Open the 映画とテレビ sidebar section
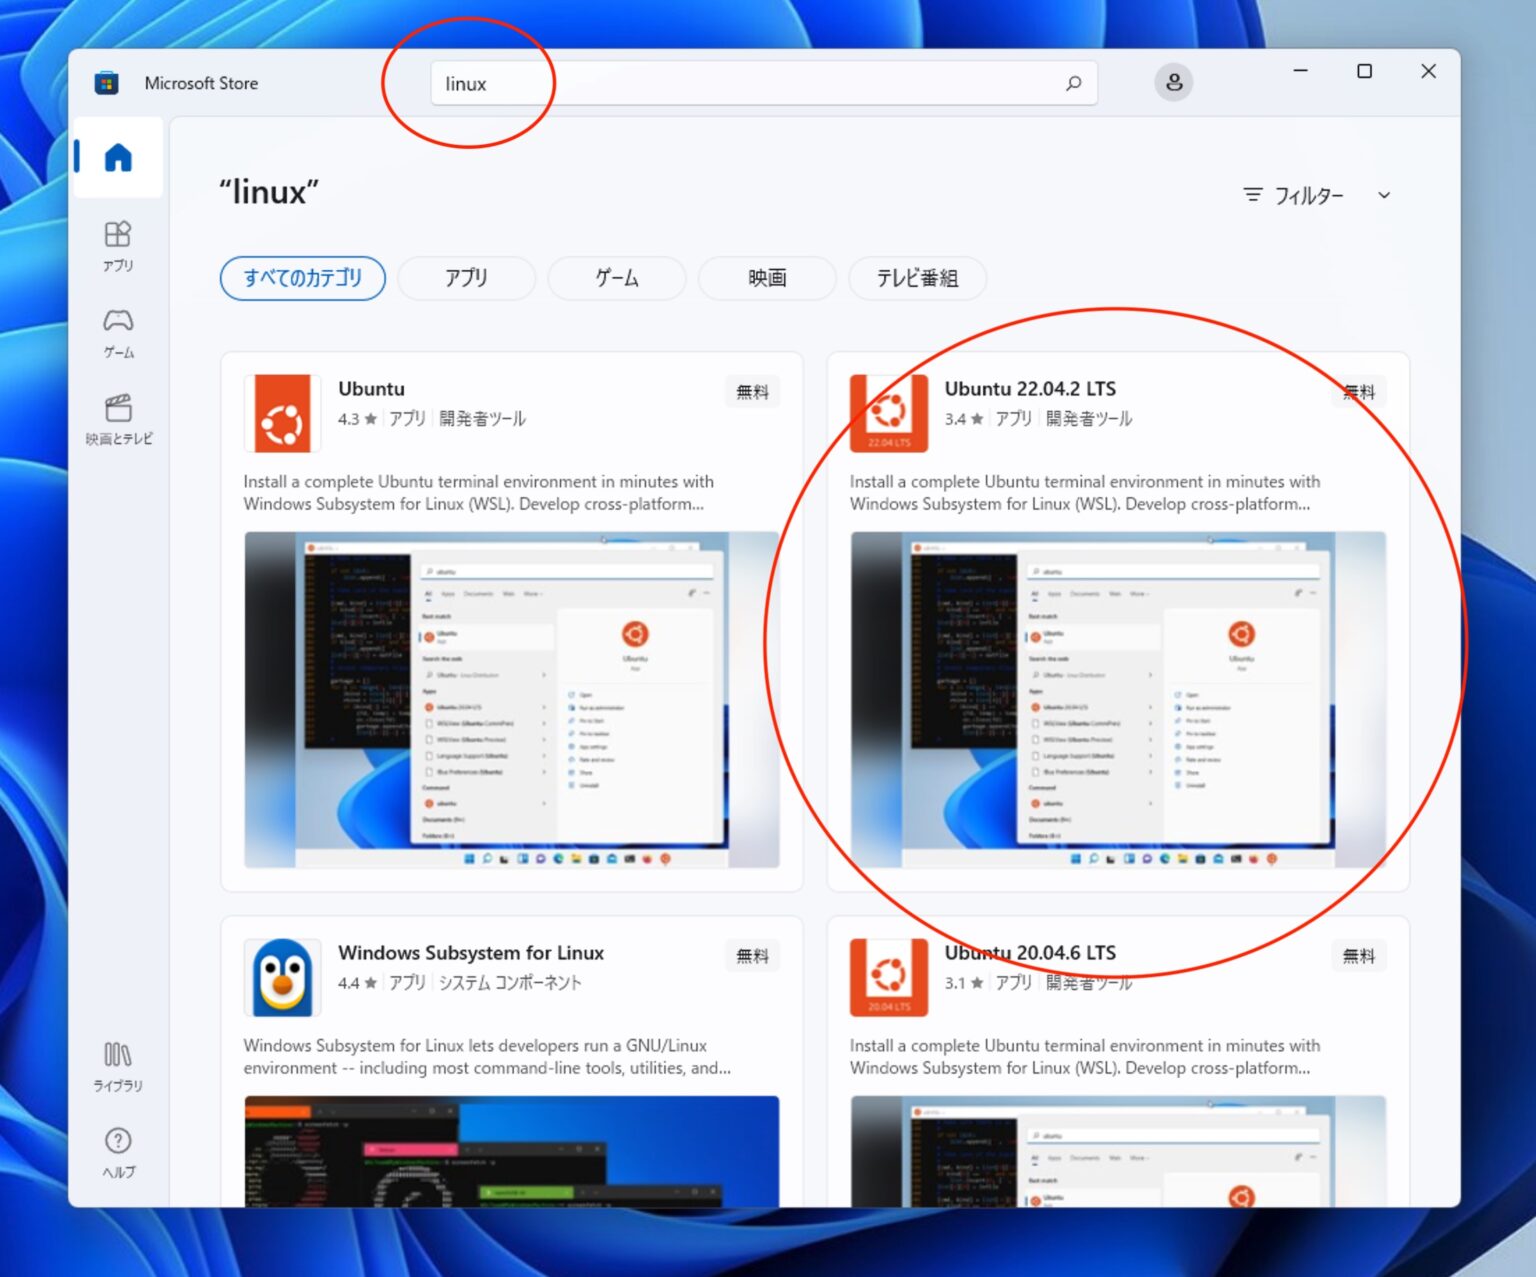This screenshot has height=1277, width=1536. tap(118, 417)
